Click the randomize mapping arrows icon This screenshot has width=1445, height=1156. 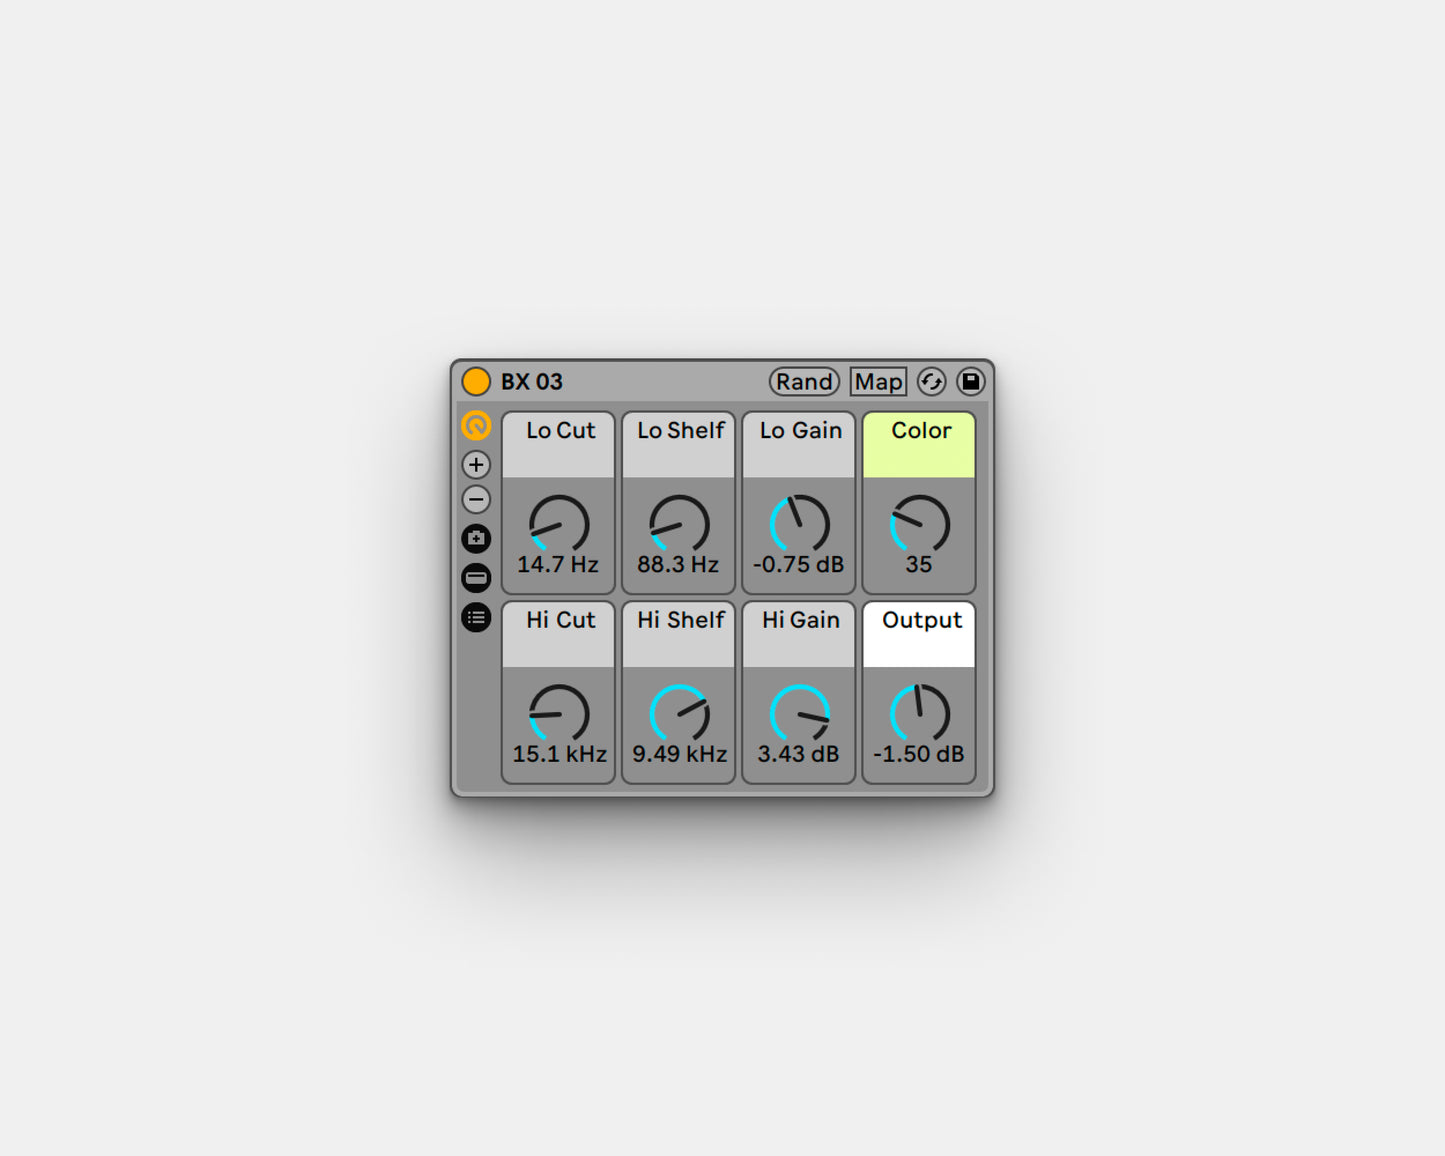point(932,381)
